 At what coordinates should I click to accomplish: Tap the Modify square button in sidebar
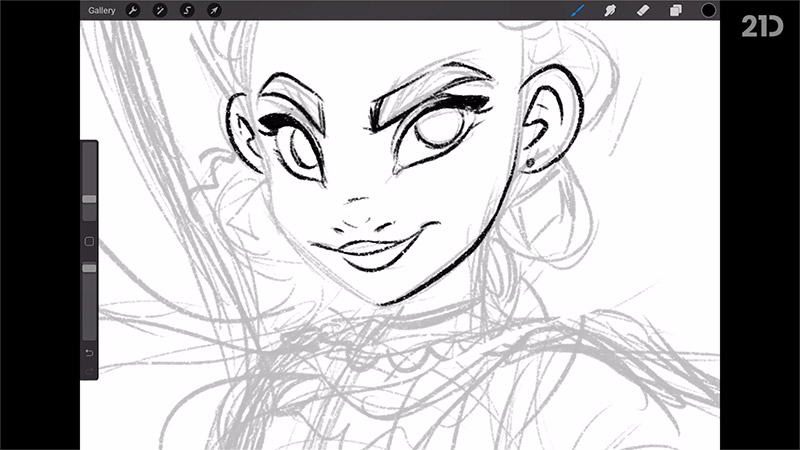89,241
